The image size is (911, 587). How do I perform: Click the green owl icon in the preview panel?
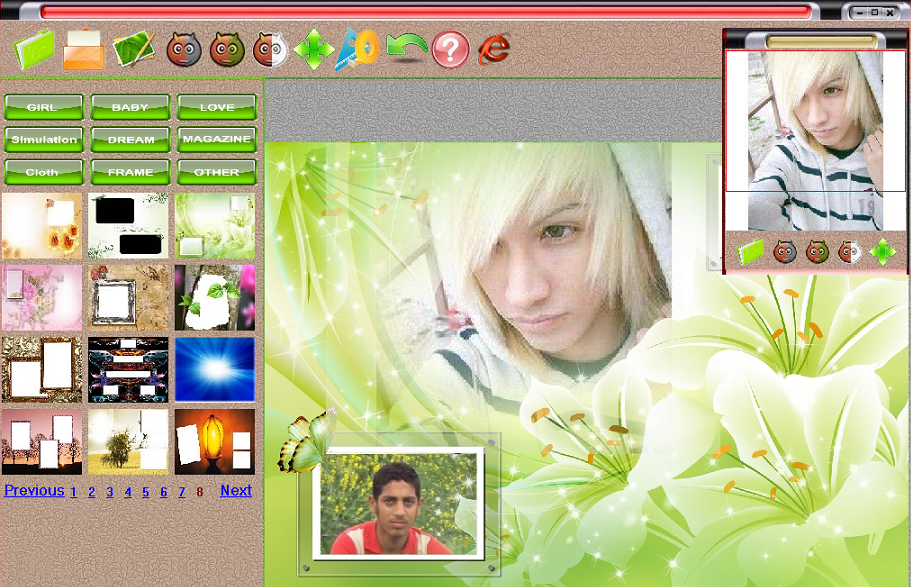(817, 252)
